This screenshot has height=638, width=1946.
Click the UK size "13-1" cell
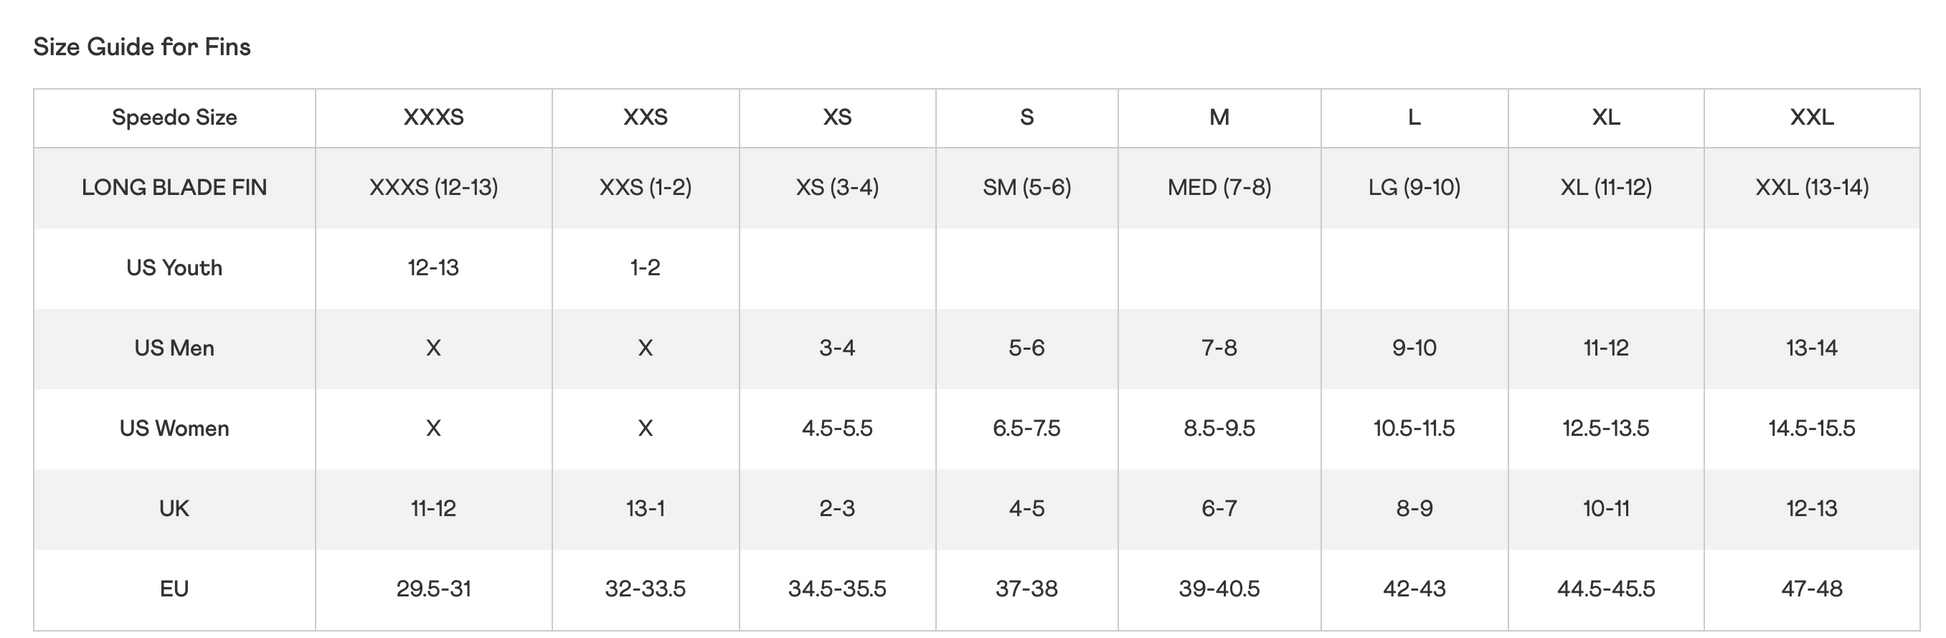[645, 508]
